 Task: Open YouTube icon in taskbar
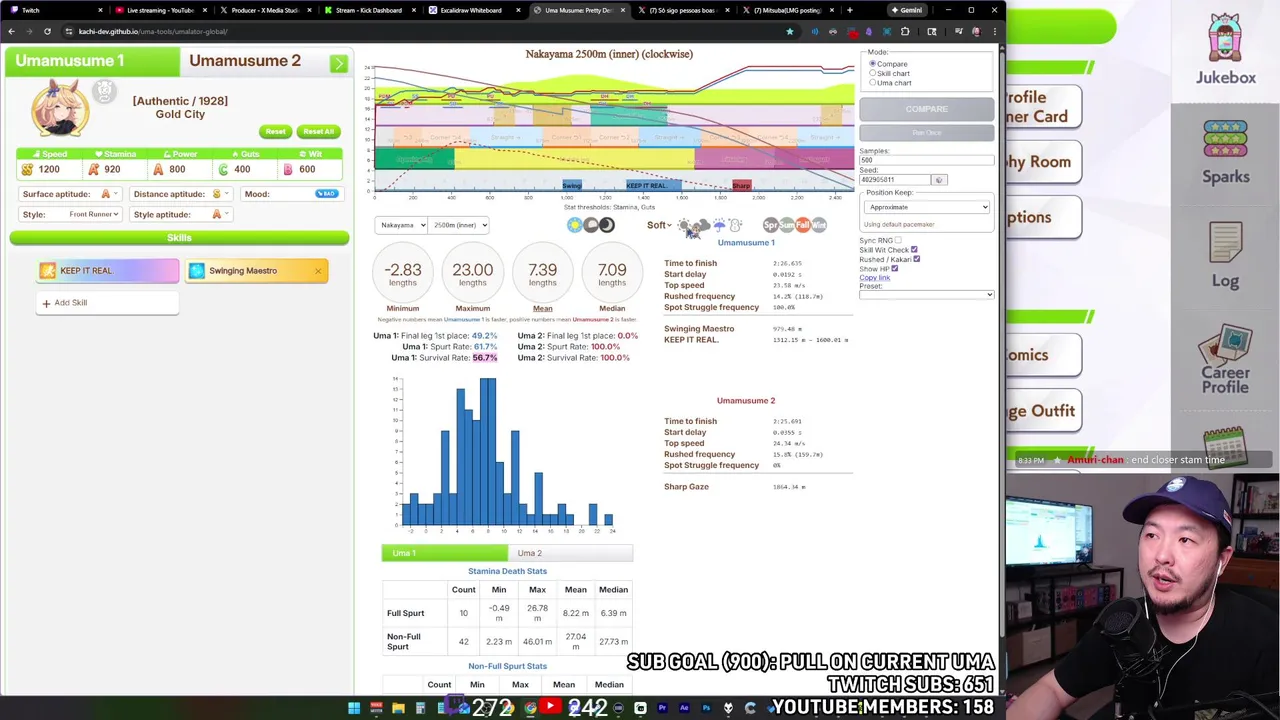tap(550, 708)
